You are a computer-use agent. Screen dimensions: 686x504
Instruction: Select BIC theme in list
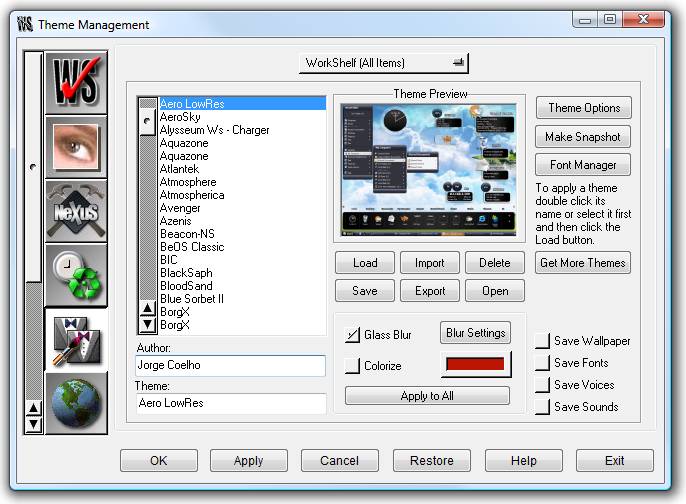[242, 260]
